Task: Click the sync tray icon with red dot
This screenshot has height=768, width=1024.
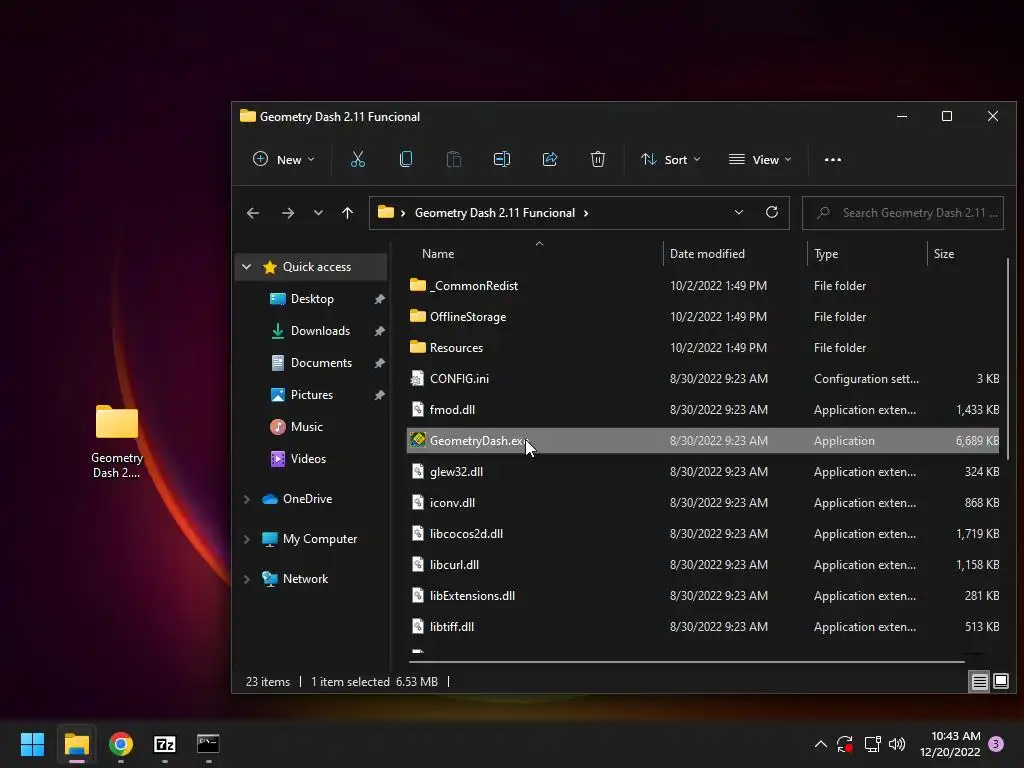Action: (x=845, y=744)
